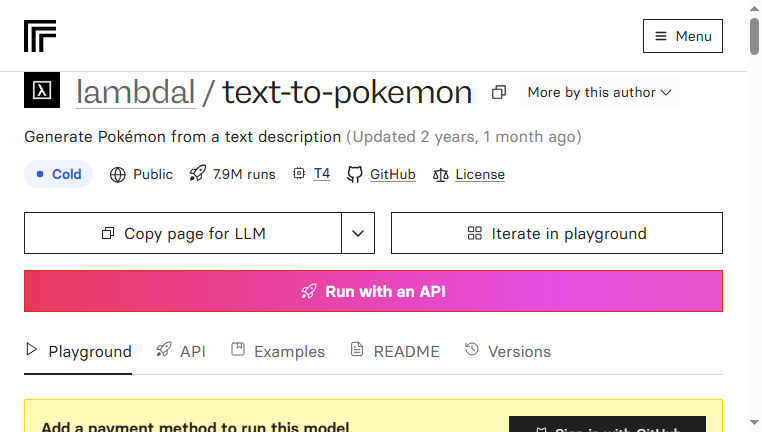Viewport: 762px width, 432px height.
Task: Click the Replicate logo at top left
Action: click(x=40, y=36)
